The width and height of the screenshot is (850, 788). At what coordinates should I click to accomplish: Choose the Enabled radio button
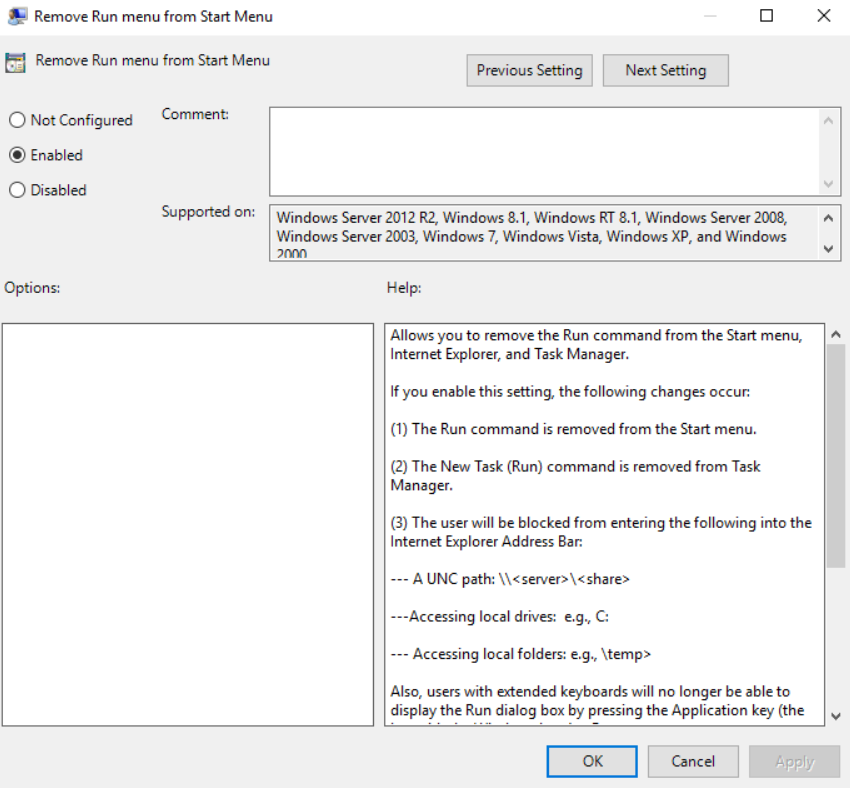tap(17, 155)
